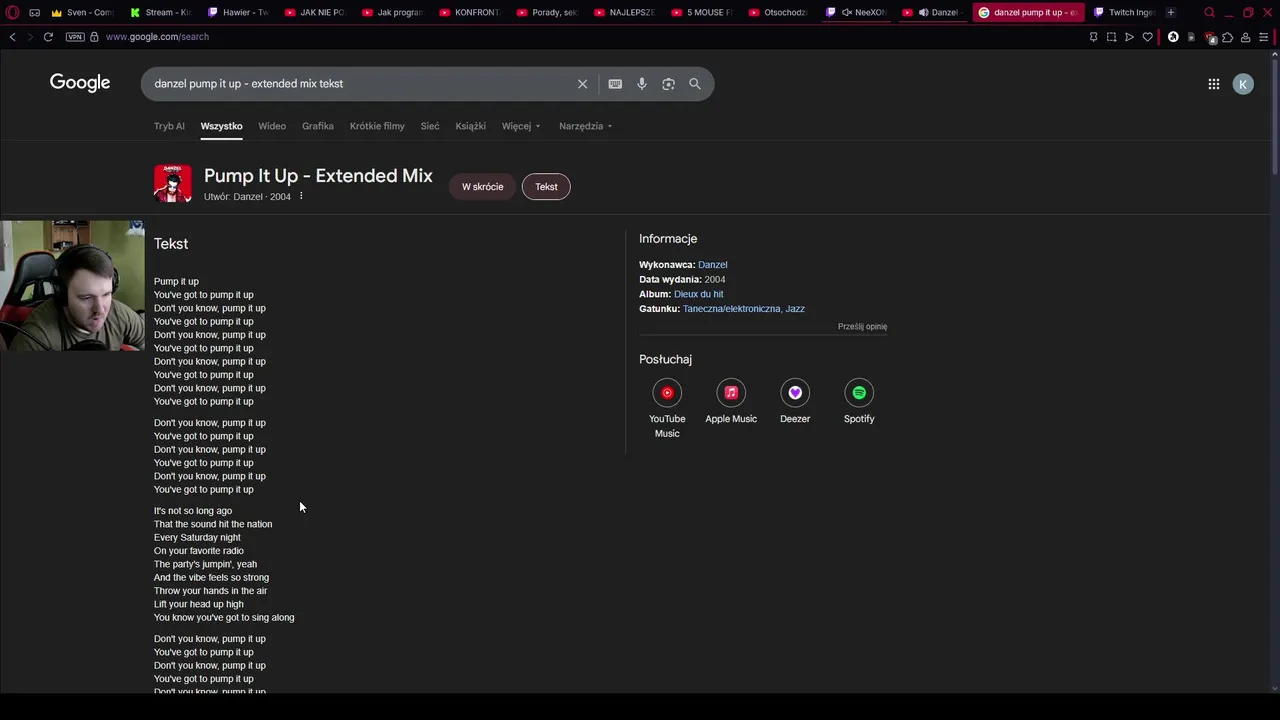Screen dimensions: 1280x720
Task: Open the browser profile icon
Action: 1245,37
